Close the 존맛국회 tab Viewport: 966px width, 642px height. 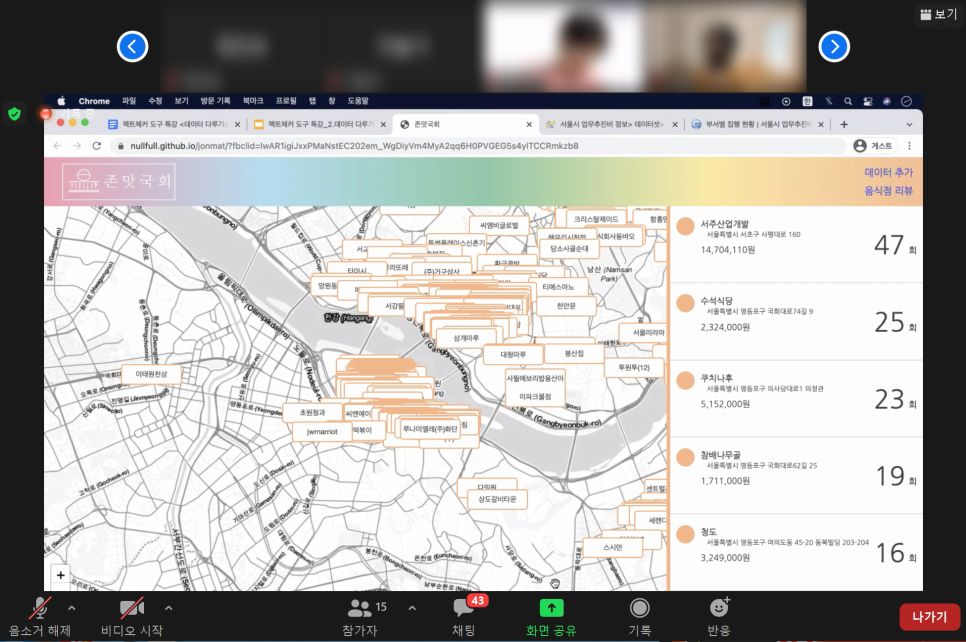(x=529, y=124)
